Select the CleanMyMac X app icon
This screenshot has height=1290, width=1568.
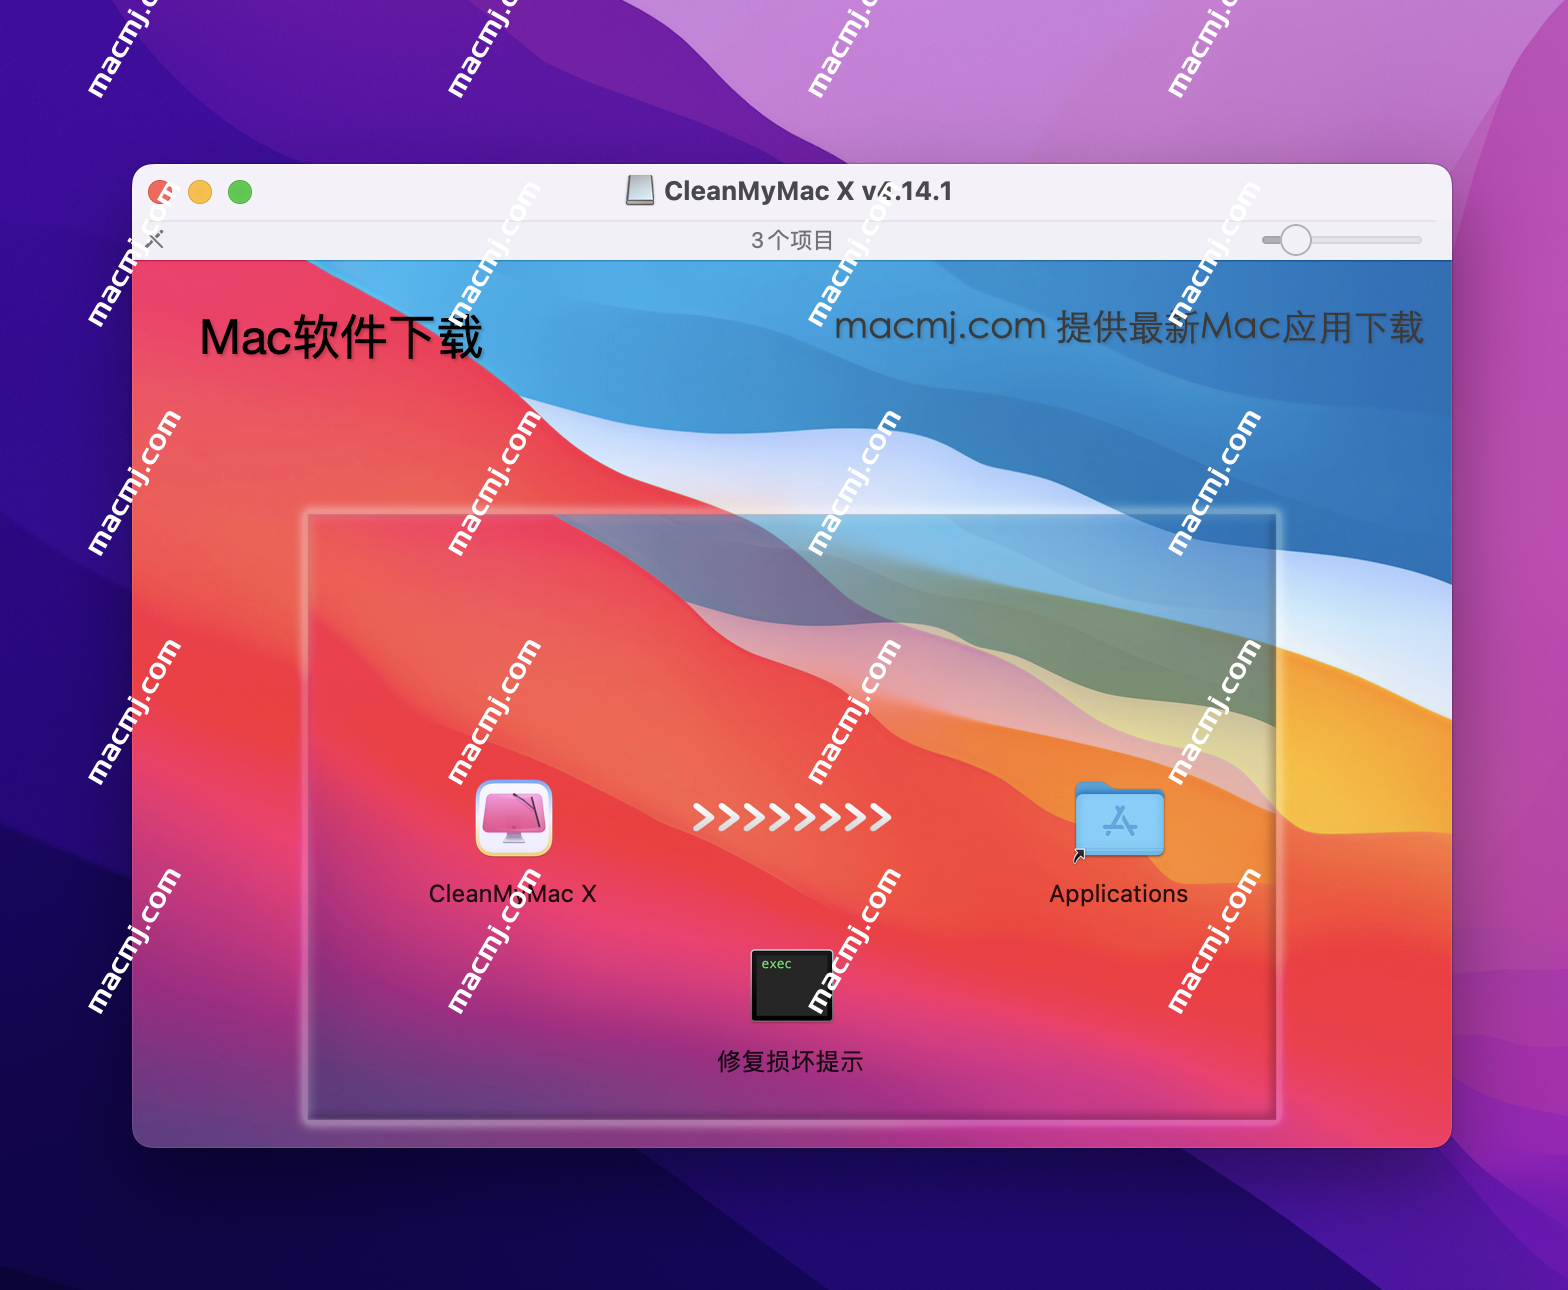[x=514, y=818]
